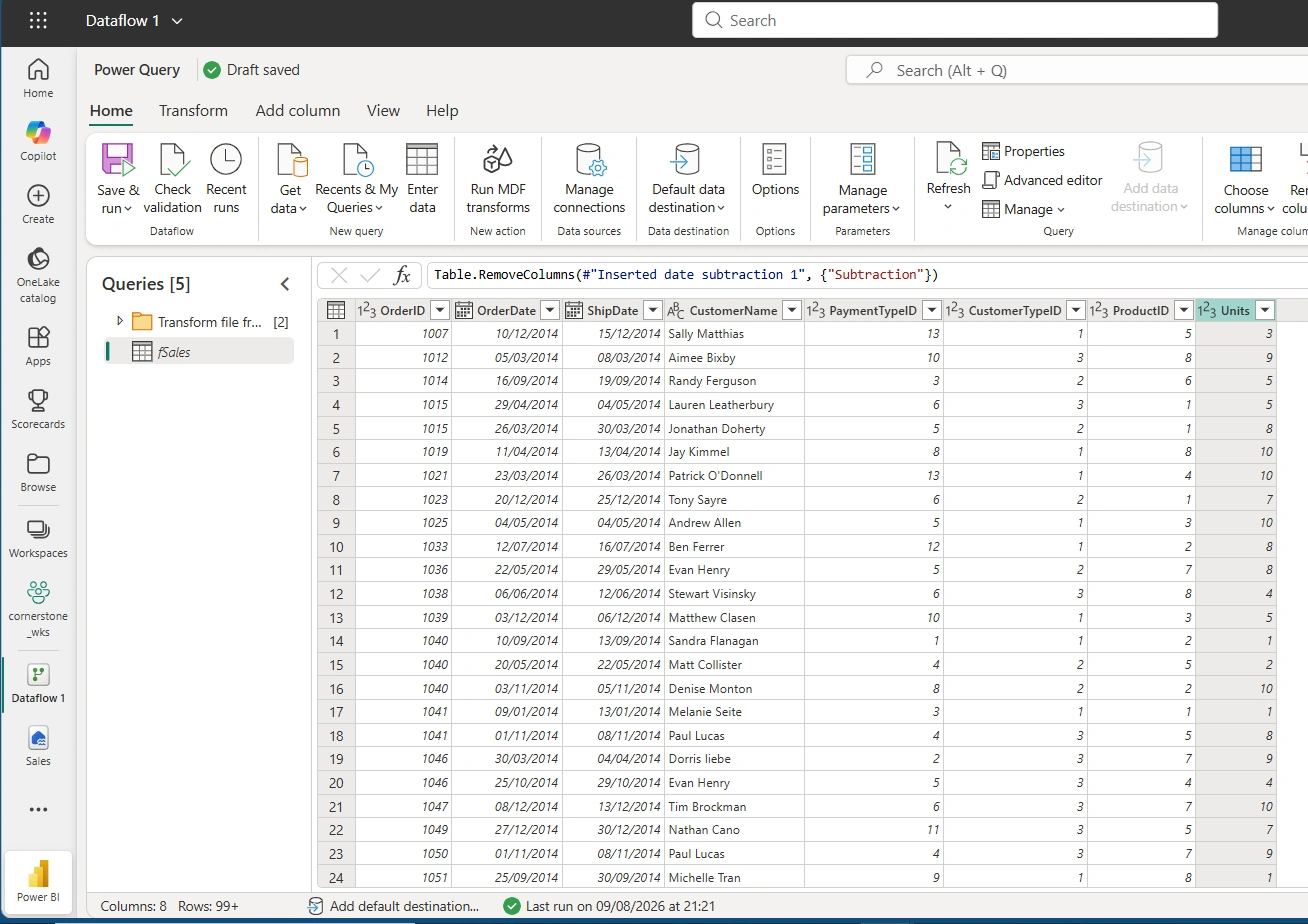Open Recent runs
Viewport: 1308px width, 924px height.
226,179
